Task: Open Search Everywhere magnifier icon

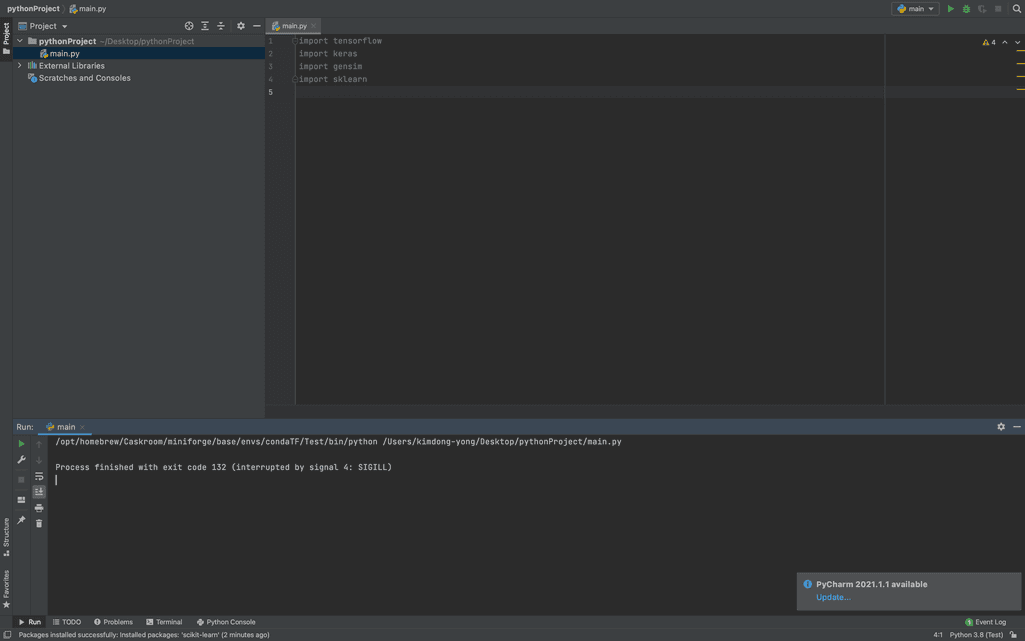Action: tap(1017, 8)
